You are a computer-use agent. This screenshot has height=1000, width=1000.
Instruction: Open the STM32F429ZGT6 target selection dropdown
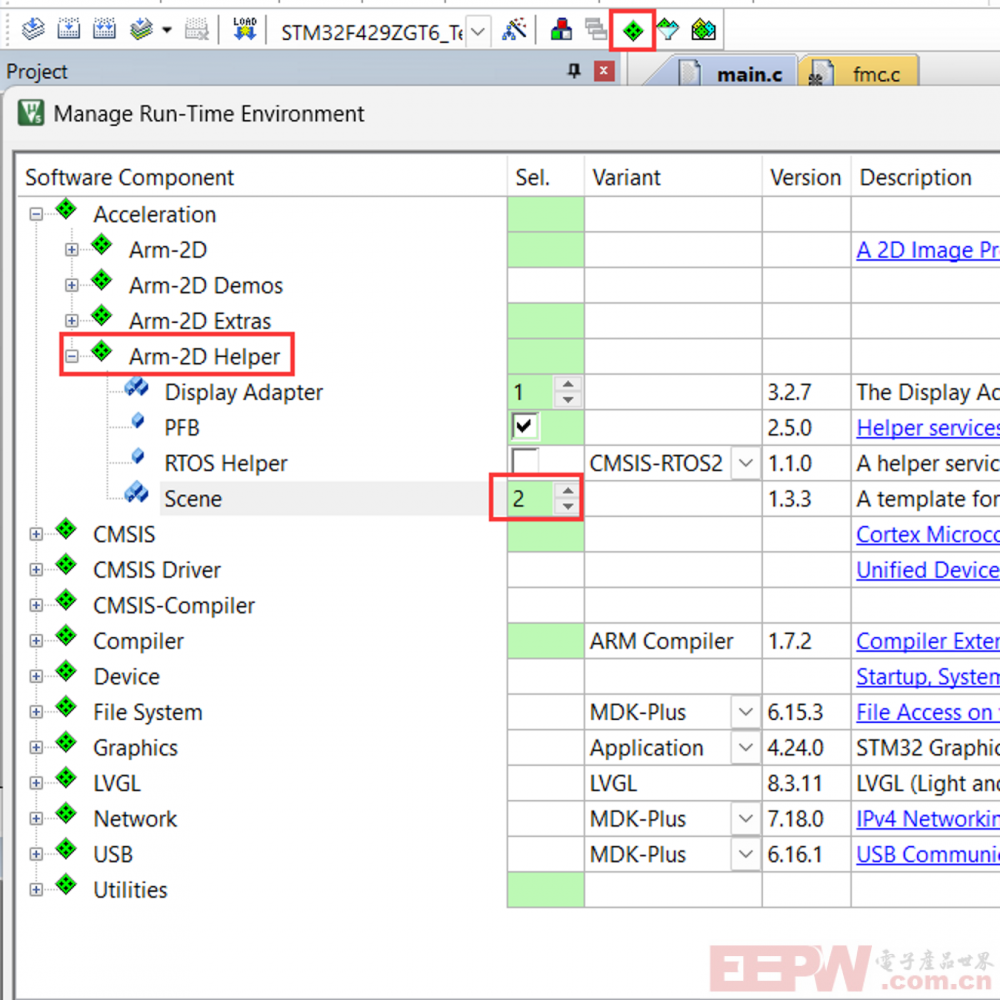click(x=478, y=31)
